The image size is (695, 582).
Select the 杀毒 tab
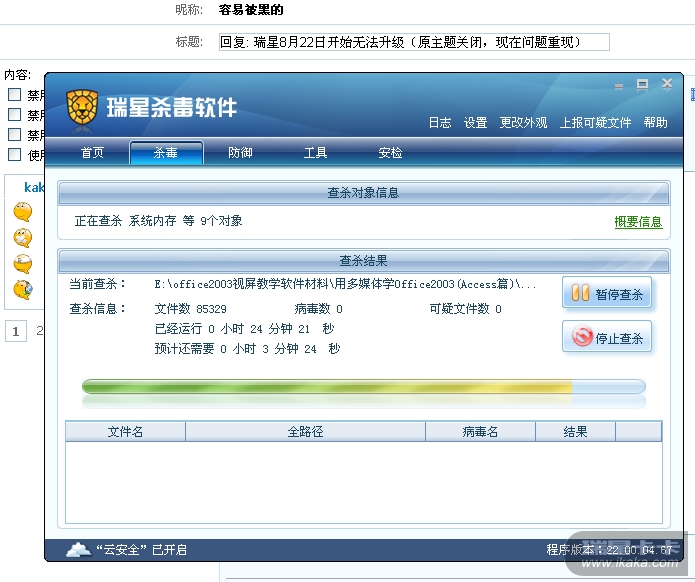coord(166,152)
